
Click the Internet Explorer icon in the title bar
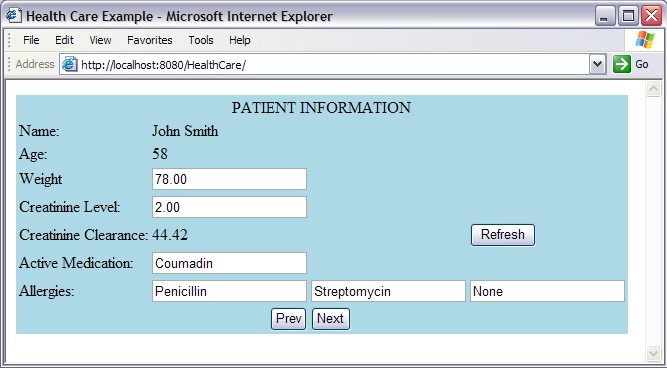[x=13, y=16]
